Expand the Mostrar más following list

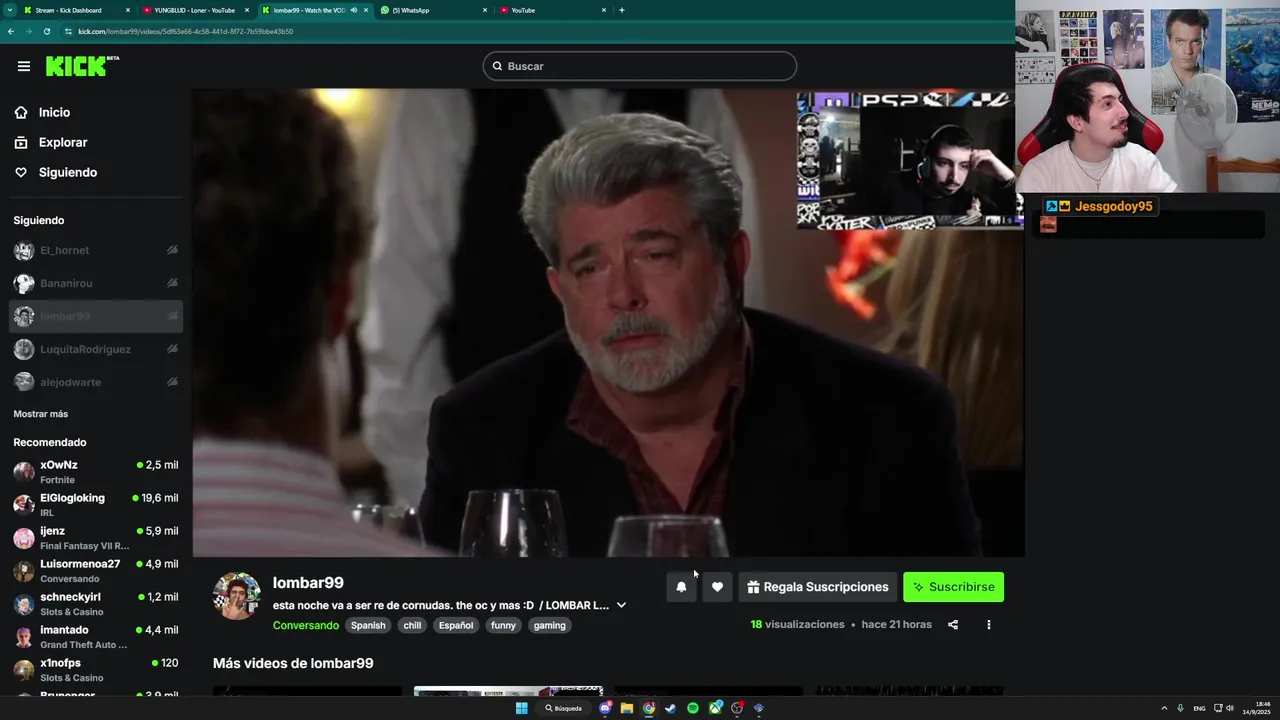pyautogui.click(x=41, y=414)
